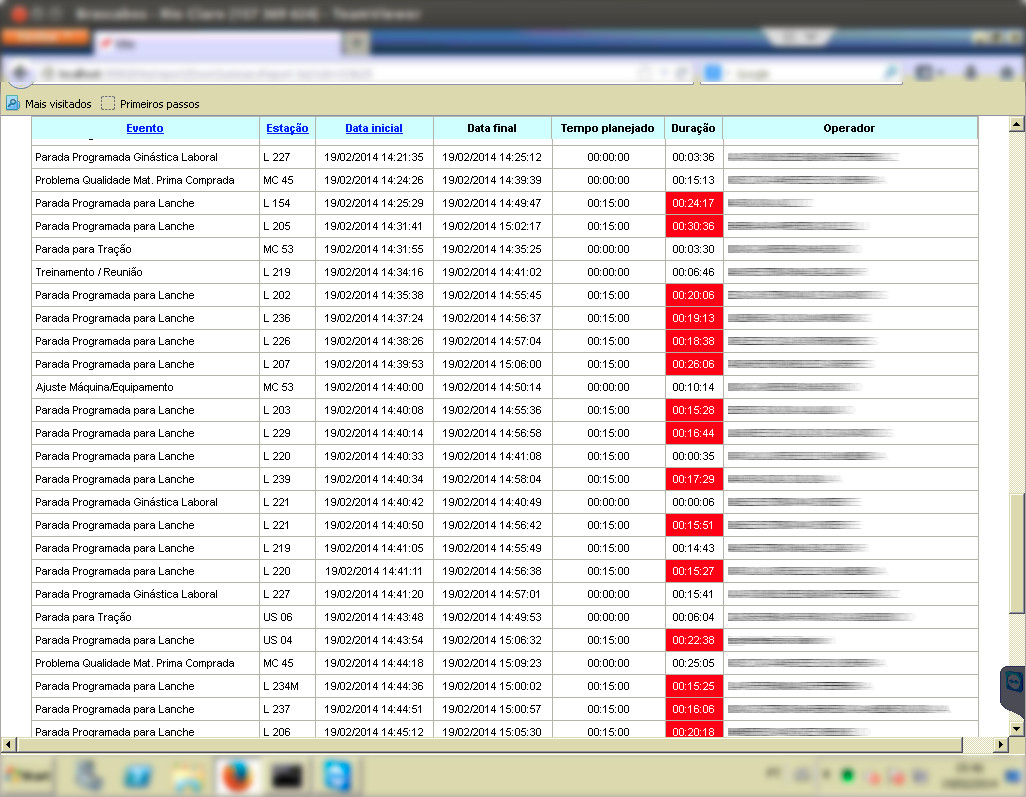Image resolution: width=1026 pixels, height=797 pixels.
Task: Click the red duration cell 00:24:17
Action: (694, 204)
